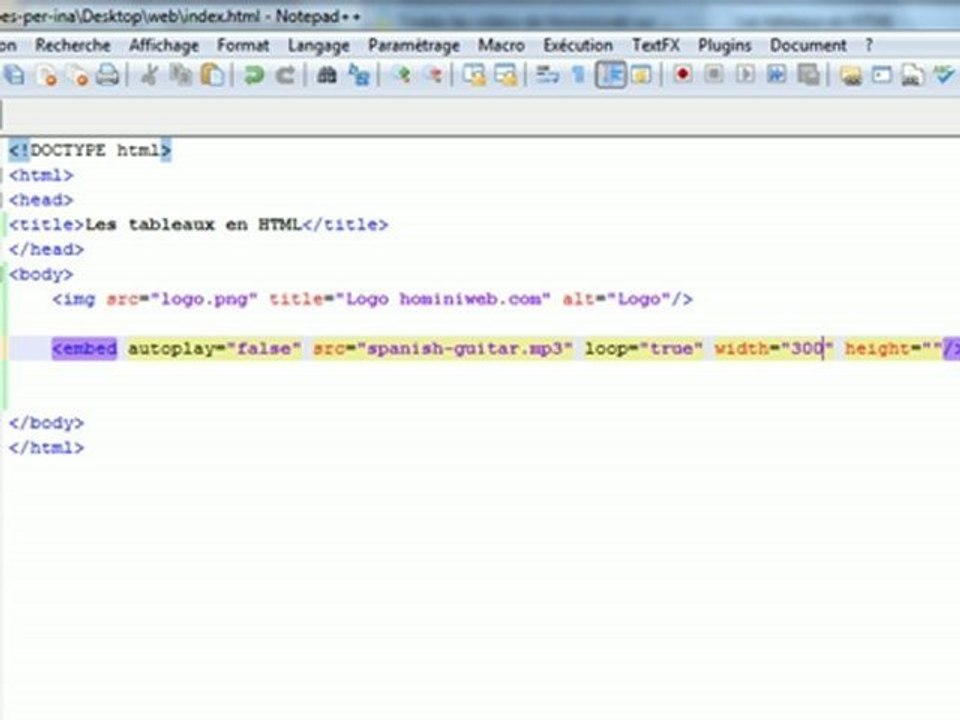This screenshot has height=720, width=960.
Task: Toggle the Word Wrap icon
Action: tap(547, 75)
